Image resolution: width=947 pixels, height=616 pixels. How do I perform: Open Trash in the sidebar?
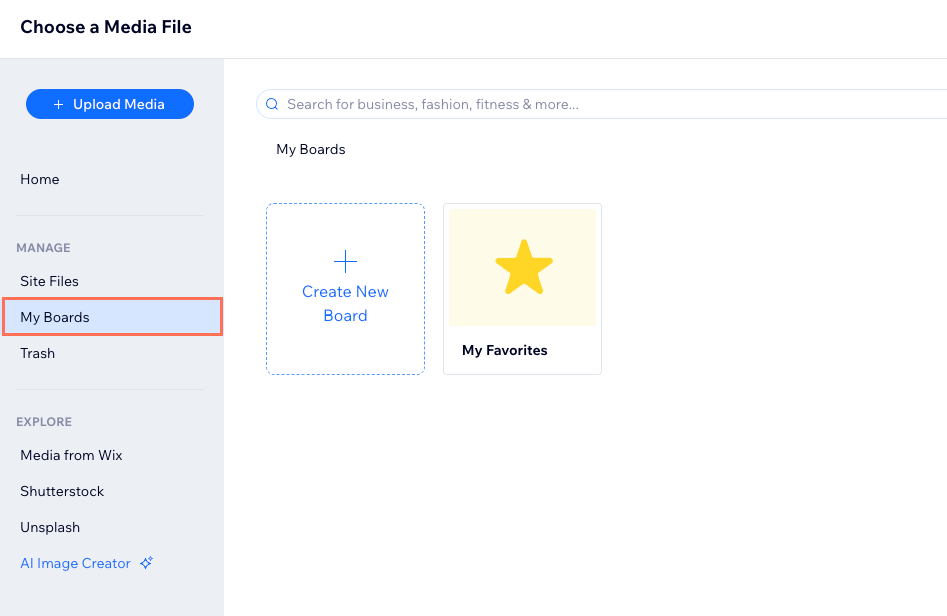coord(37,353)
